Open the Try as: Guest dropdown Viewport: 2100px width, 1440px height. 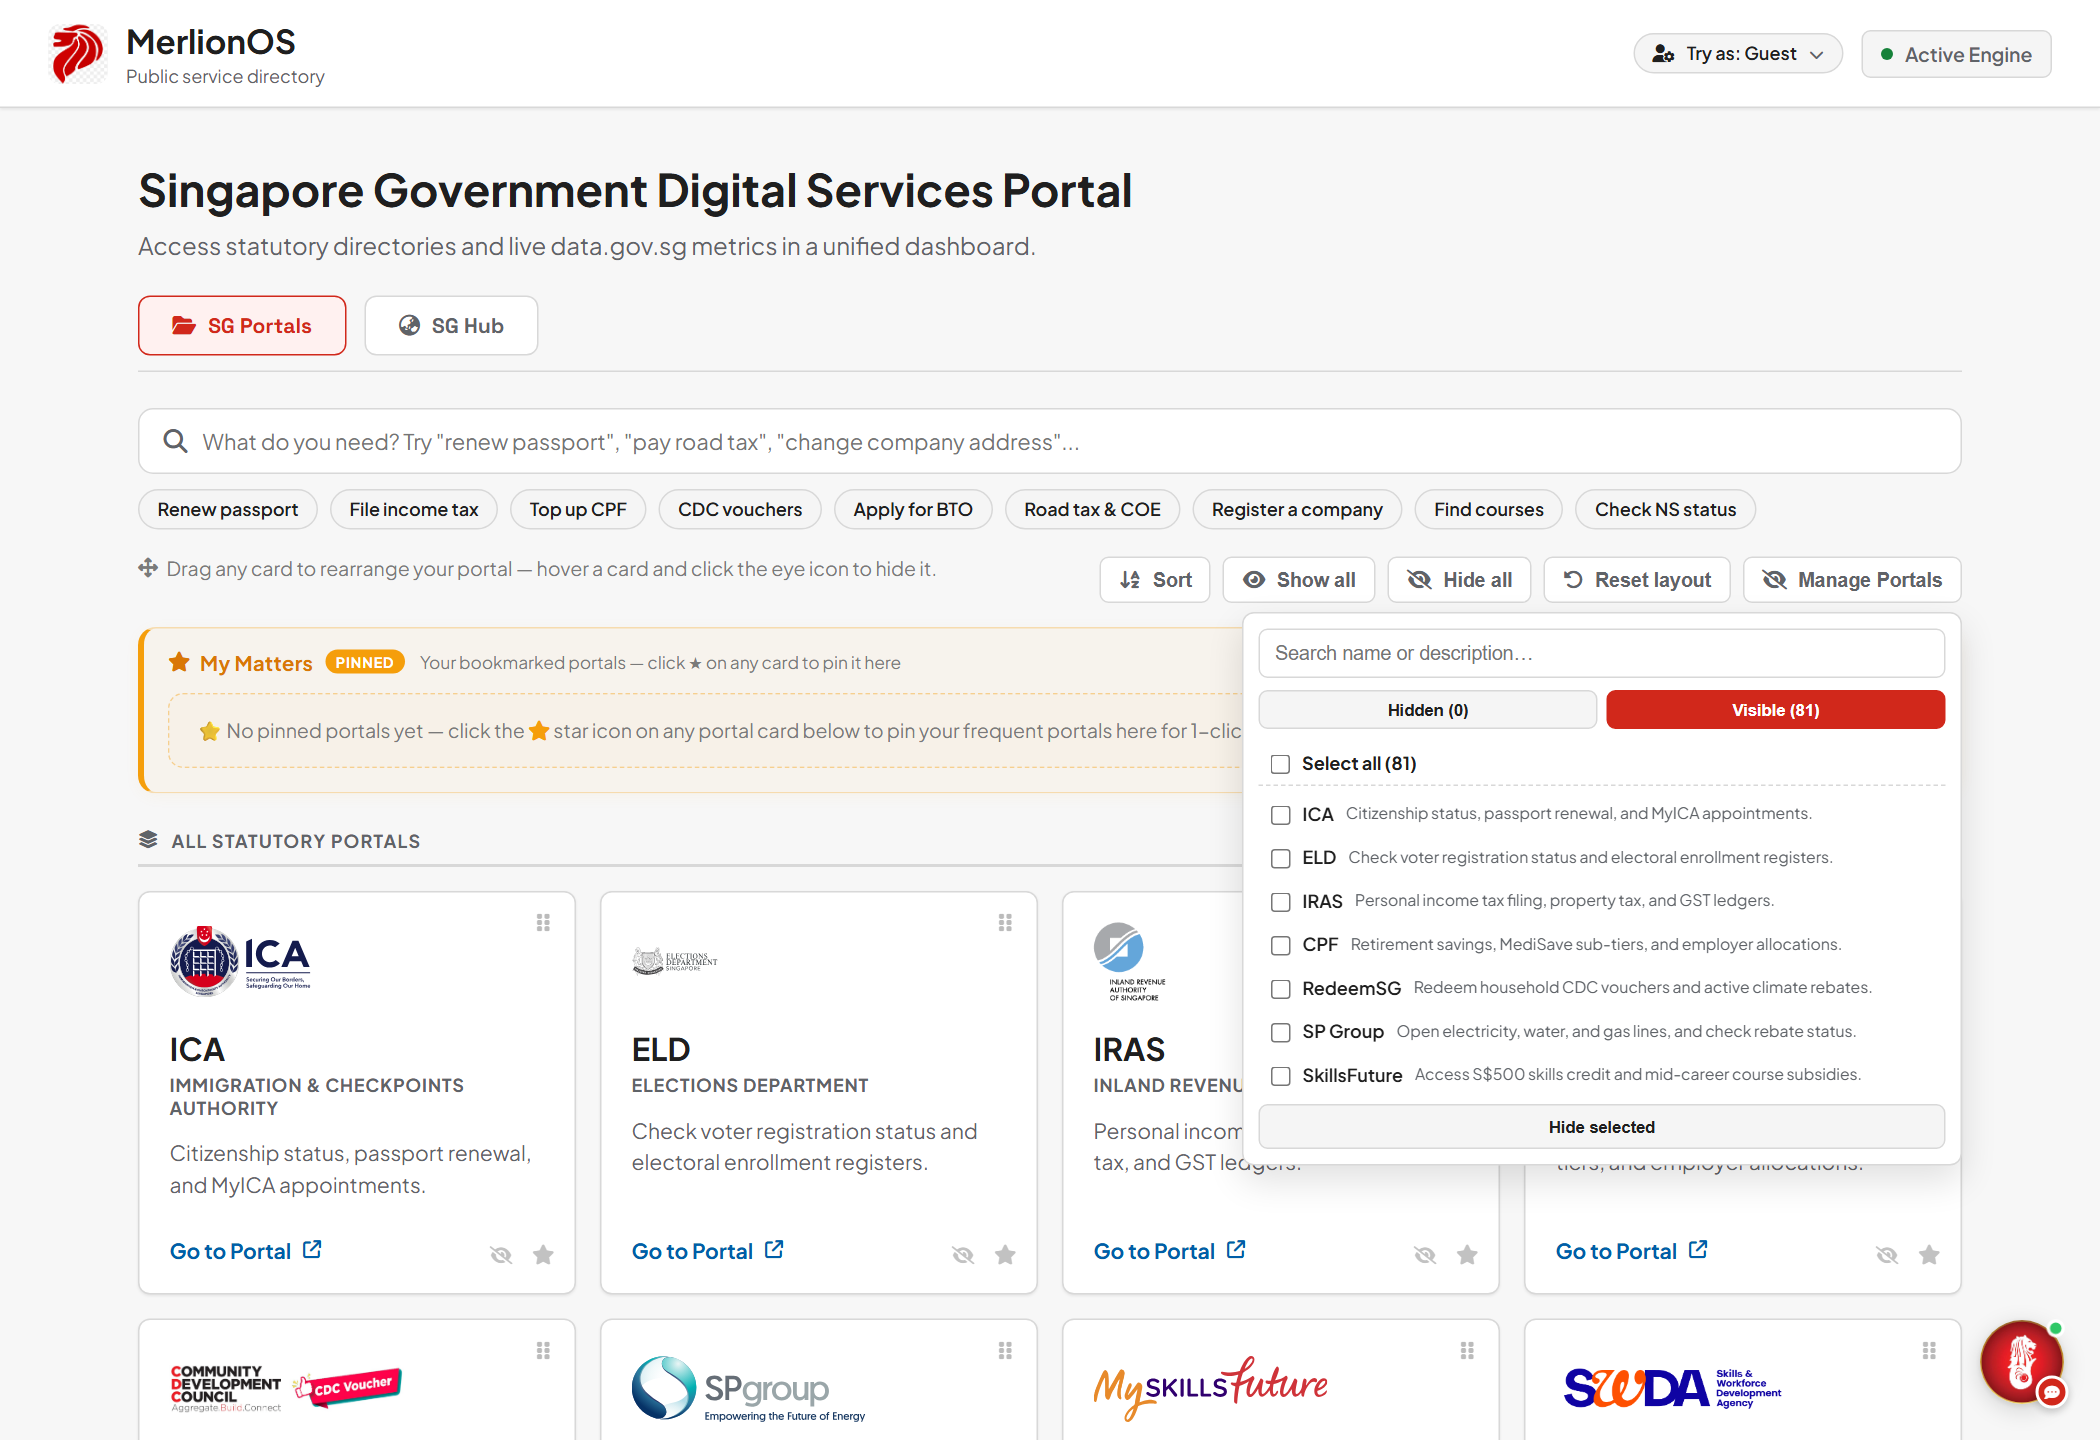[1738, 54]
